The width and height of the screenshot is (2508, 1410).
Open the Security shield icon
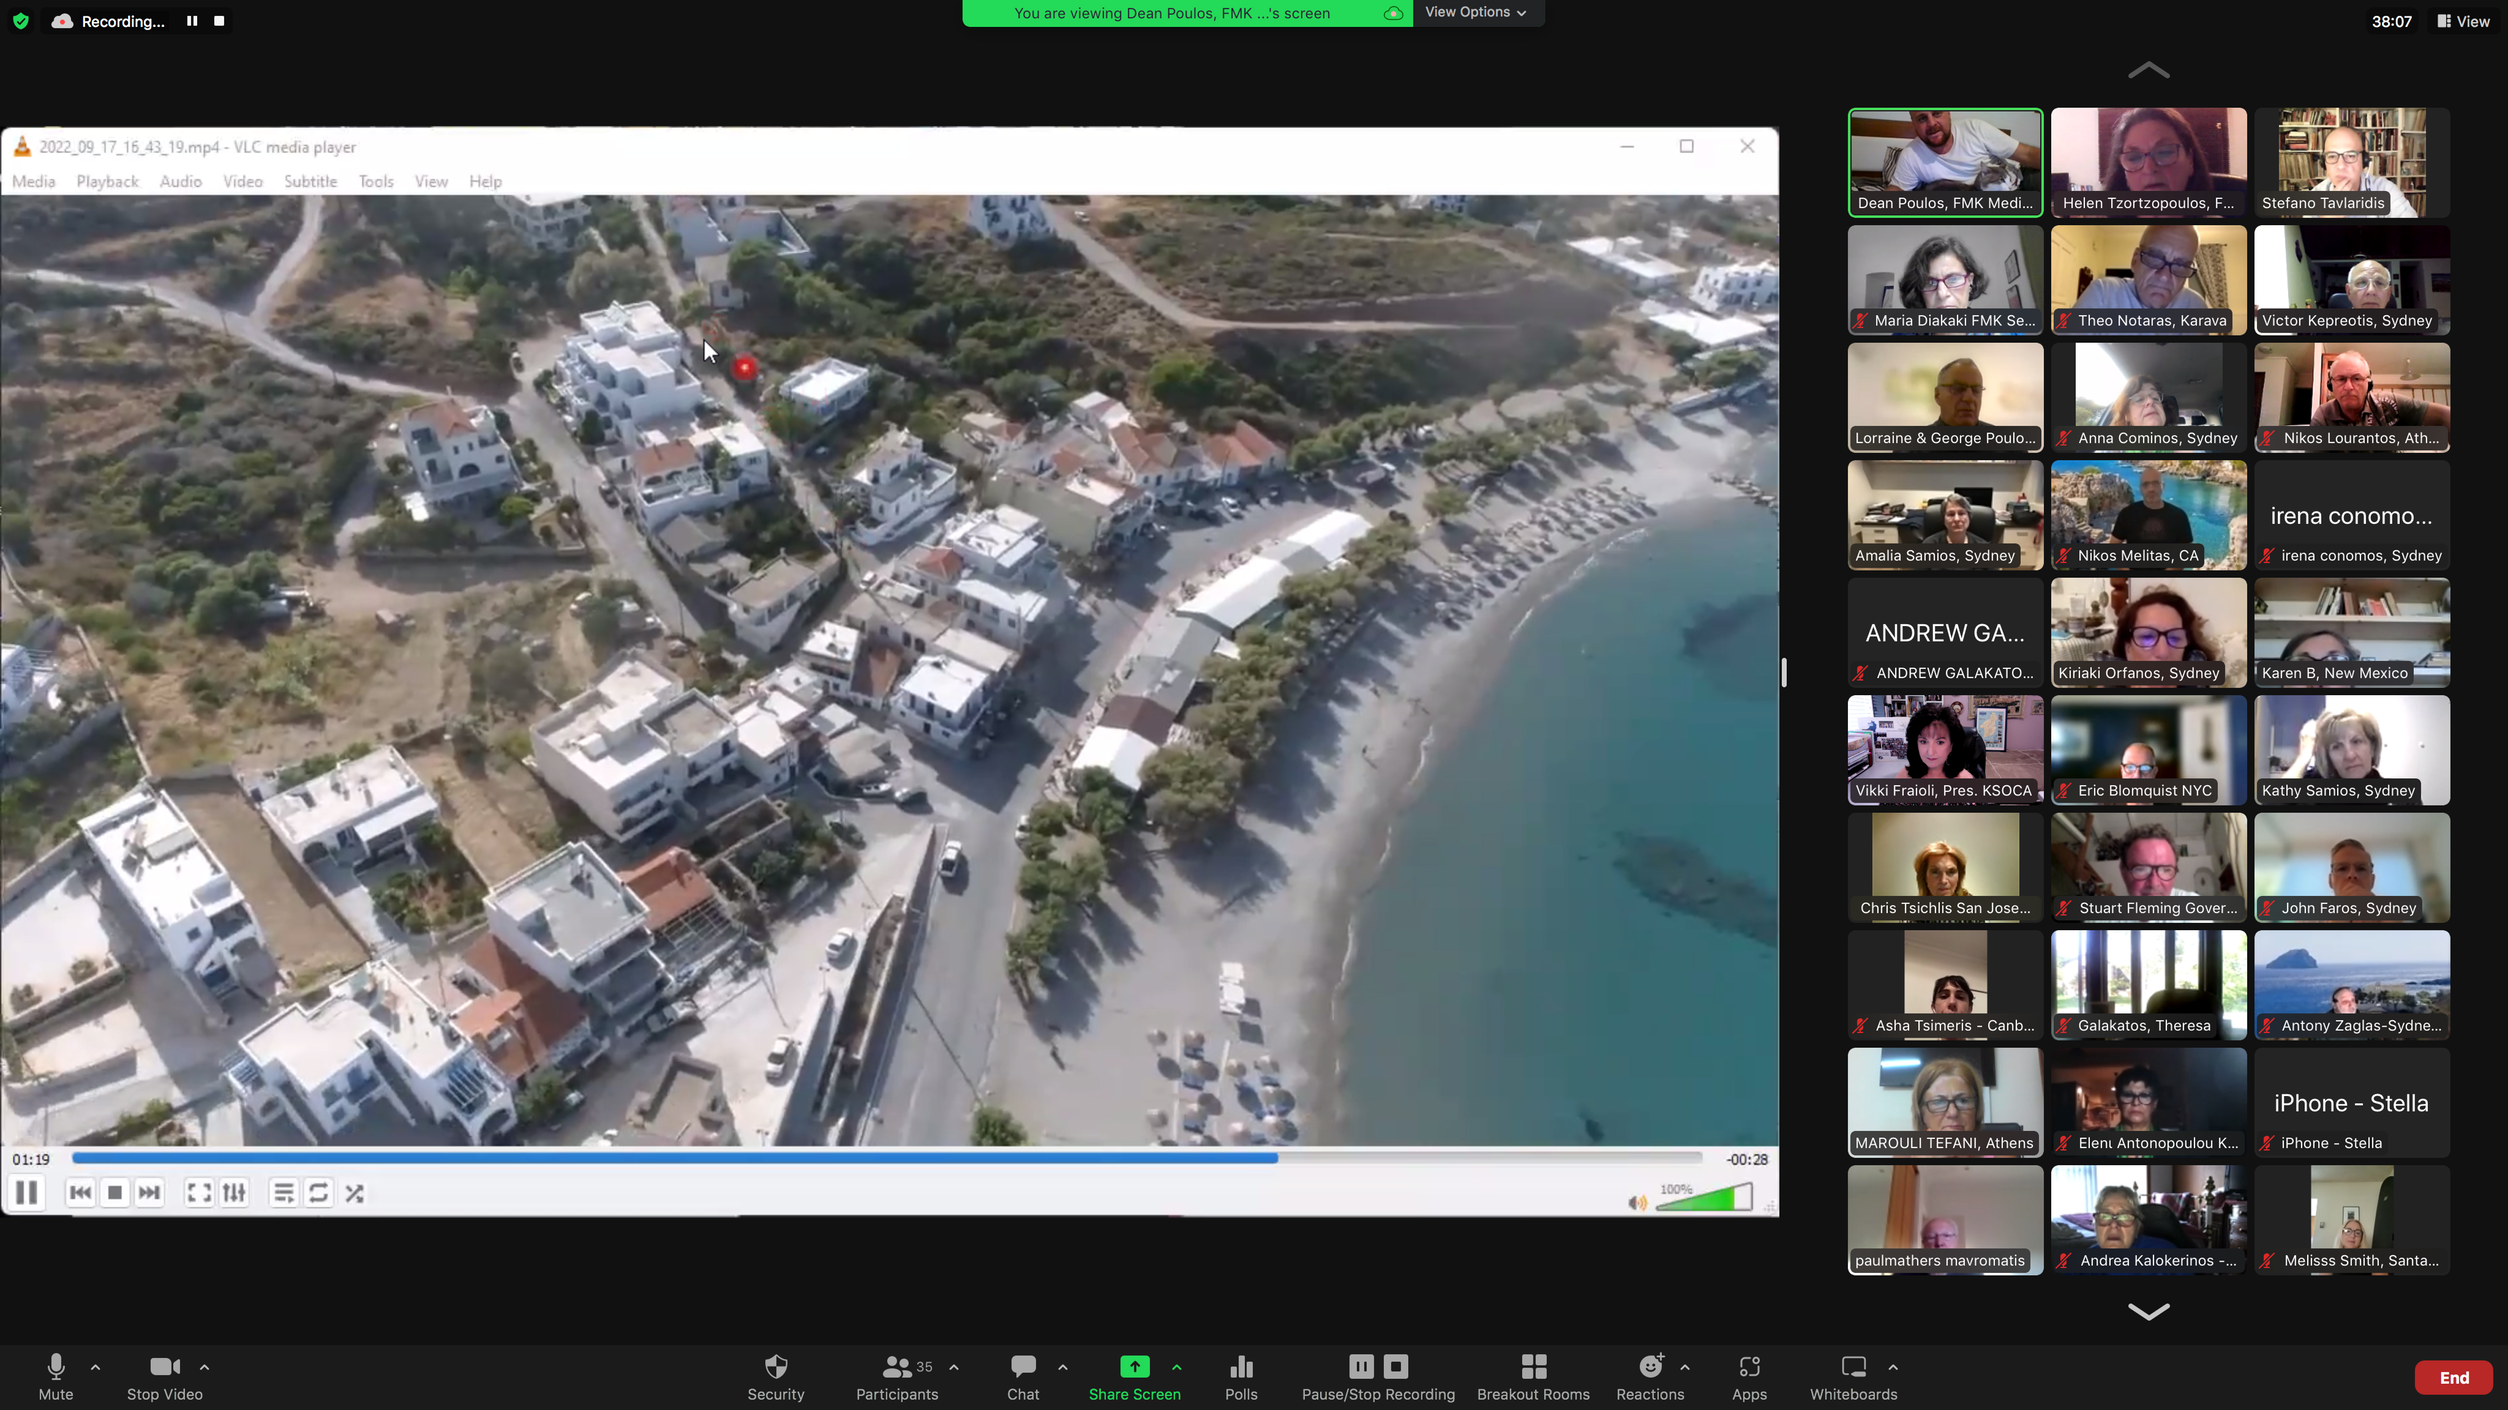point(775,1367)
